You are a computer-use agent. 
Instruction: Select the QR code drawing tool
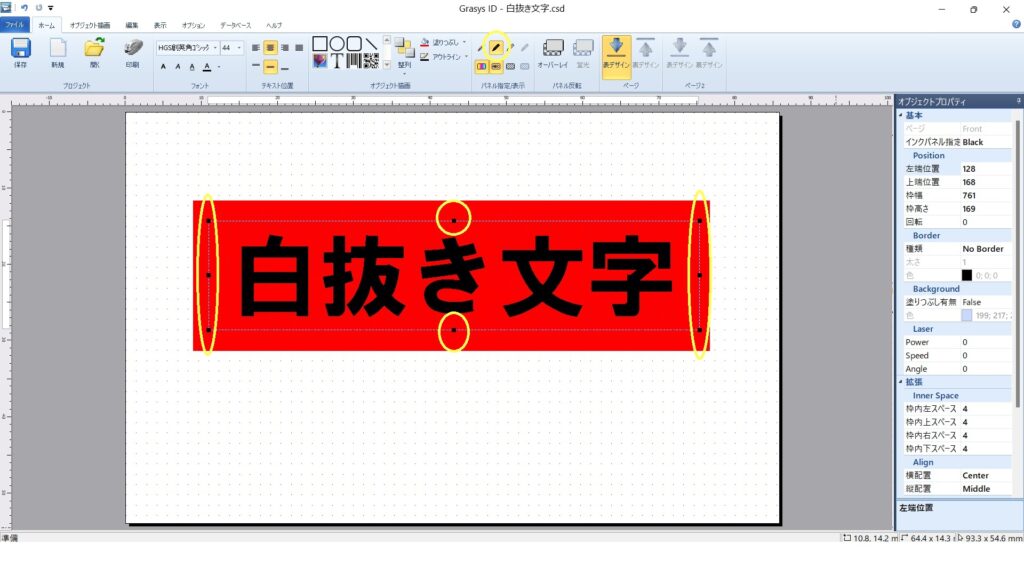372,61
